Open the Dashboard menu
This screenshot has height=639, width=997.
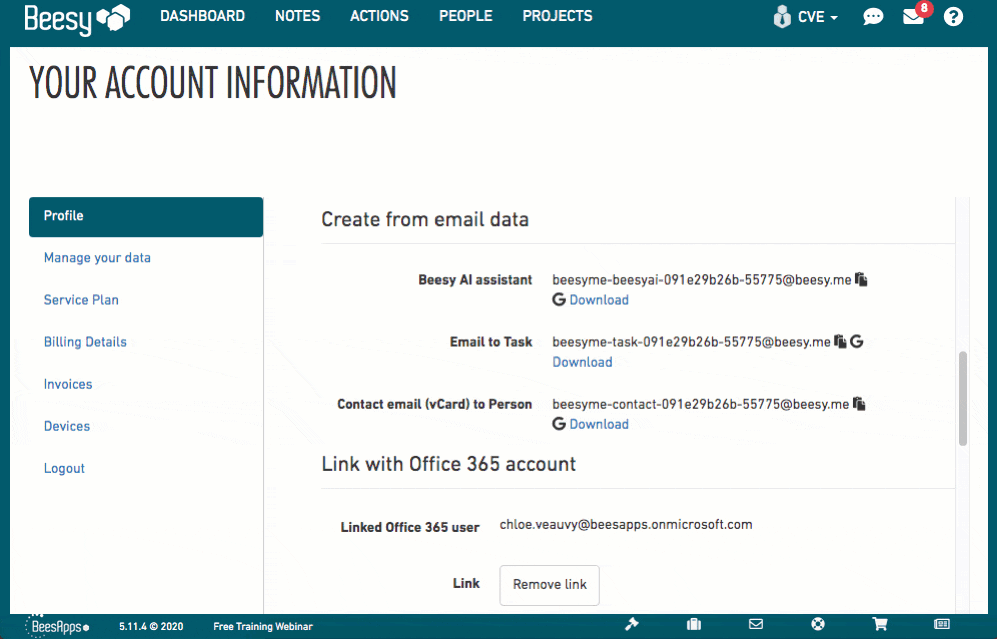point(202,16)
